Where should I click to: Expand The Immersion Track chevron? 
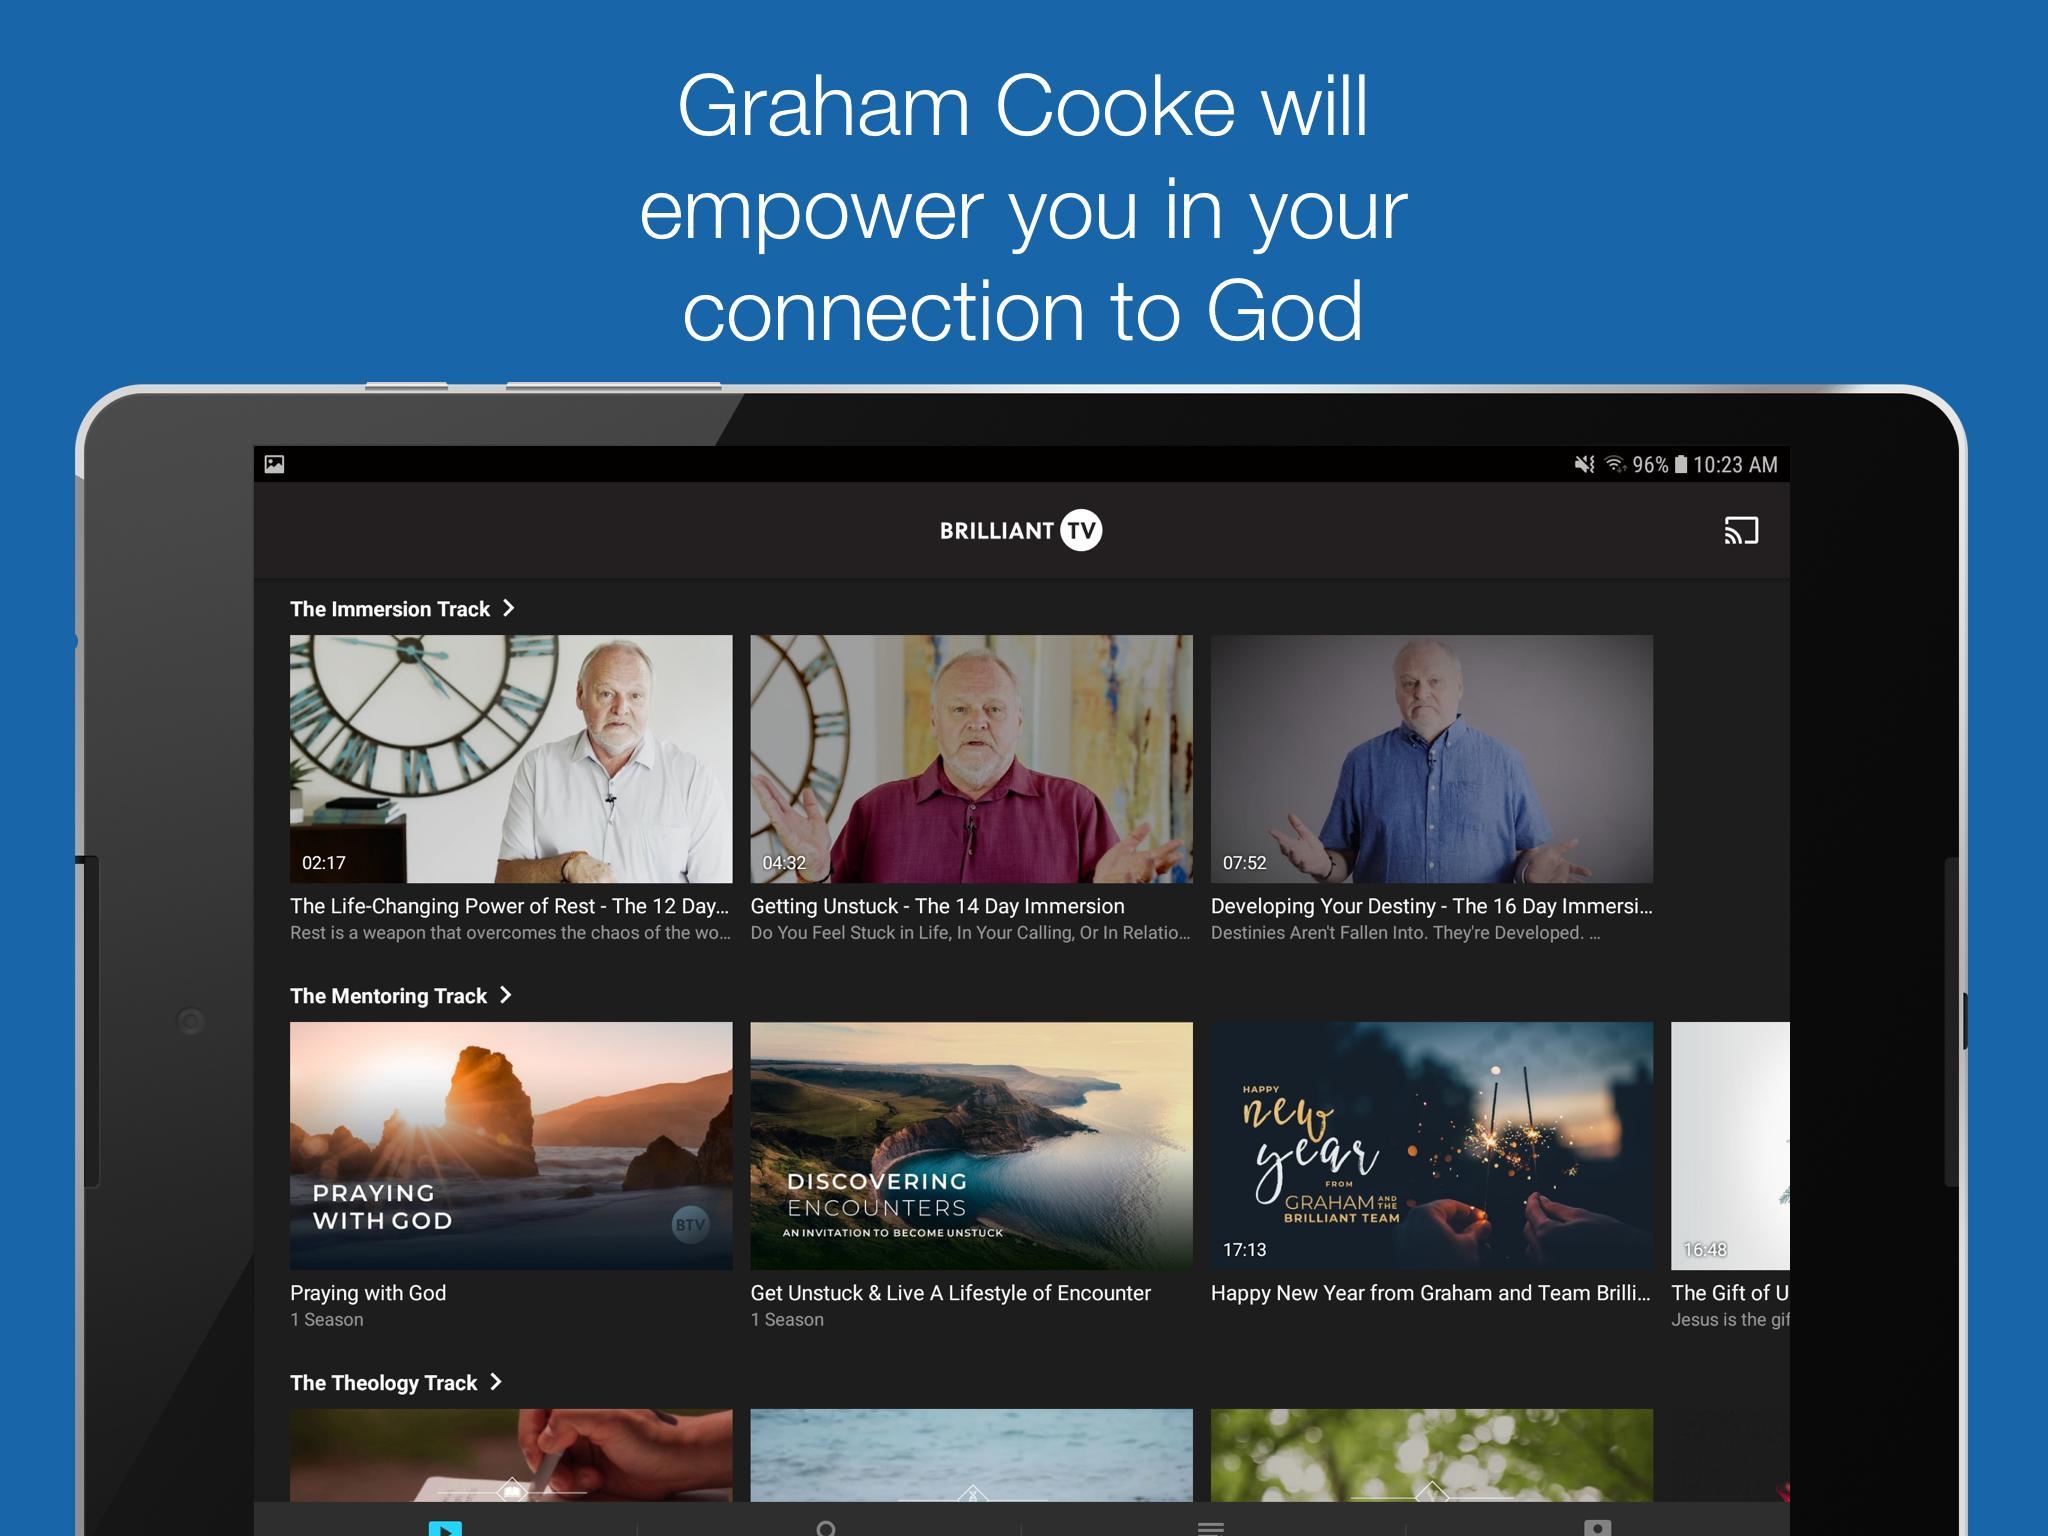point(508,608)
